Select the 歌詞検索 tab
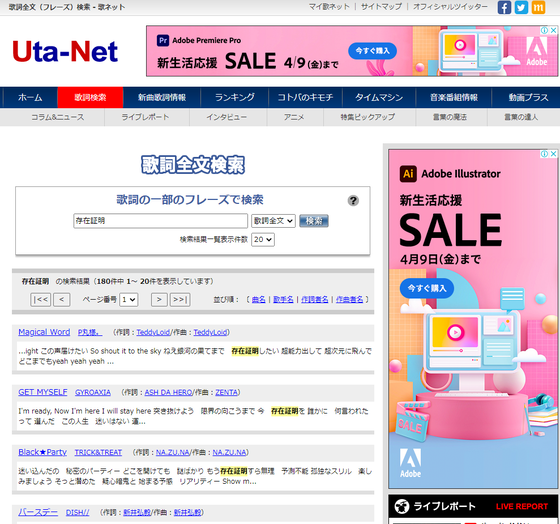This screenshot has height=524, width=560. coord(90,97)
